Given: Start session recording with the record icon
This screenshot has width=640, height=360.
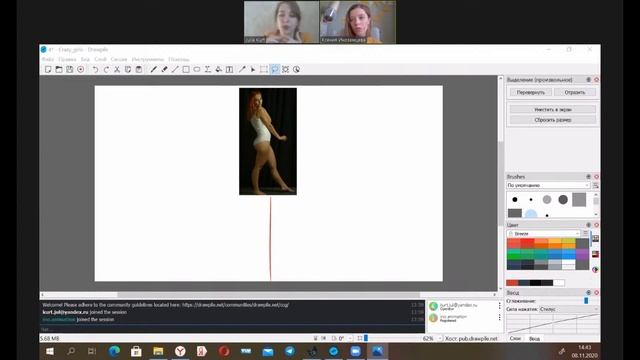Looking at the screenshot, I should (81, 69).
